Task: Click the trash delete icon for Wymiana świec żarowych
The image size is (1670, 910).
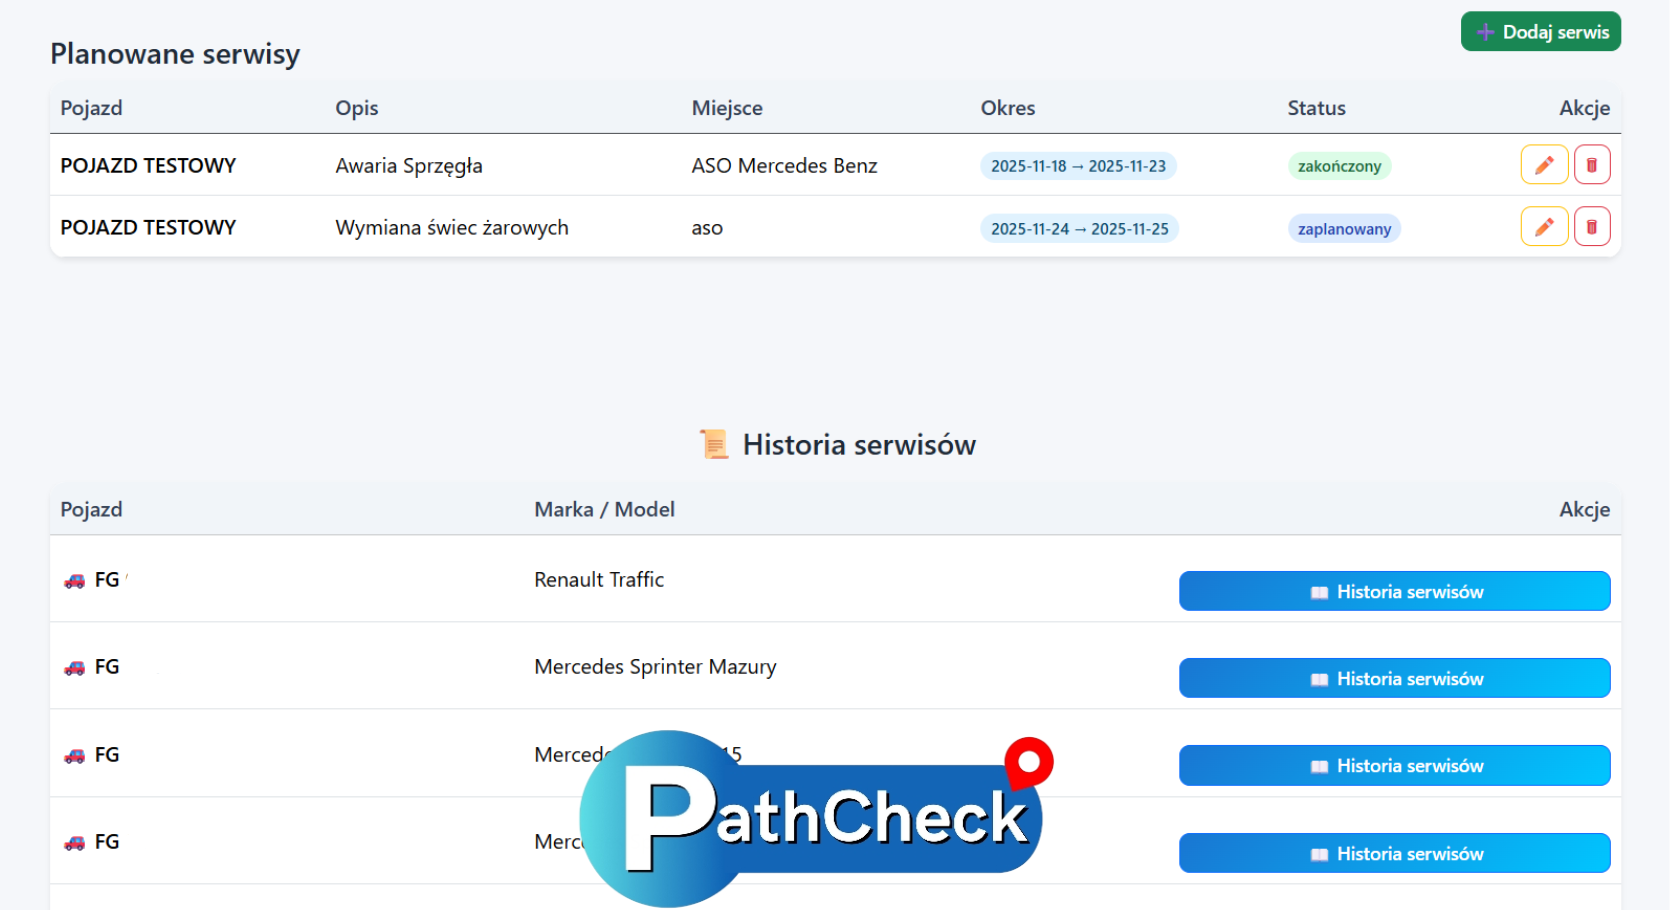Action: [x=1592, y=226]
